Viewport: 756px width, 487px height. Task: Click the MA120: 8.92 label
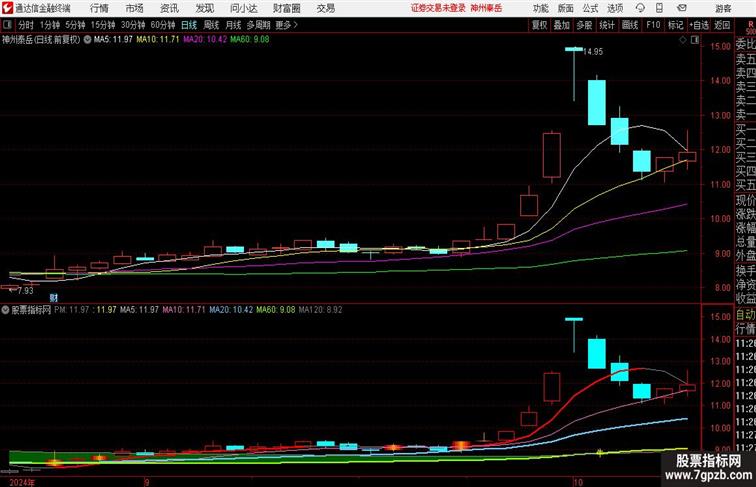point(321,310)
